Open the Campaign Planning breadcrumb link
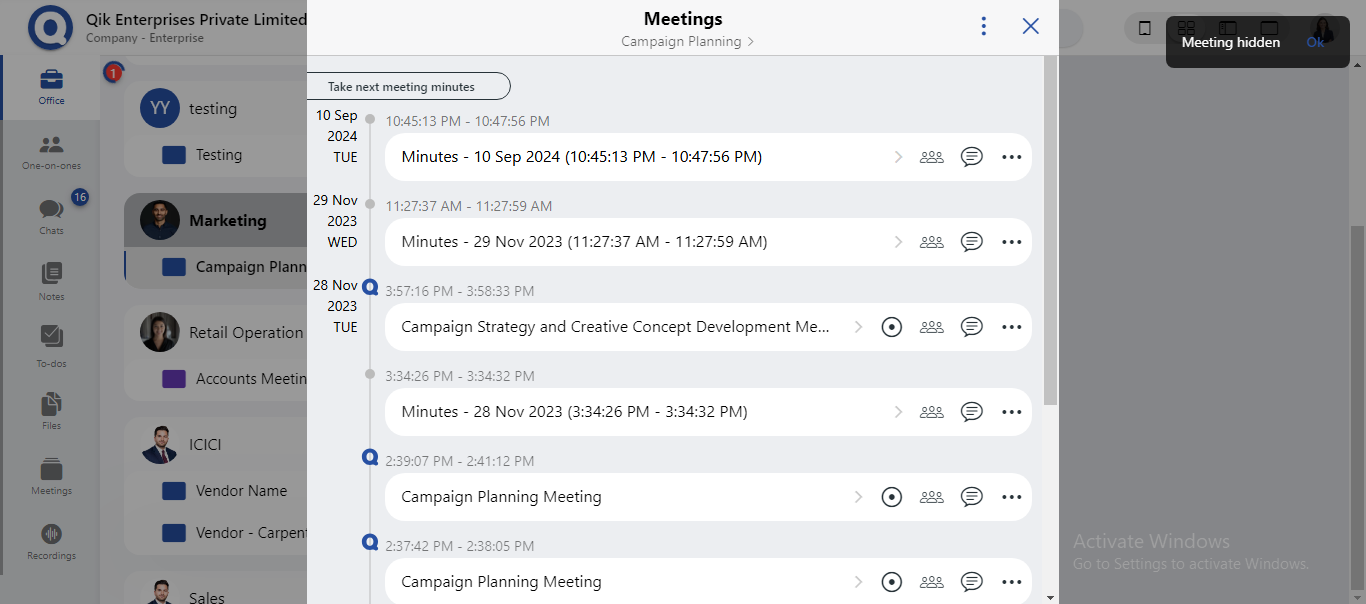 [681, 41]
